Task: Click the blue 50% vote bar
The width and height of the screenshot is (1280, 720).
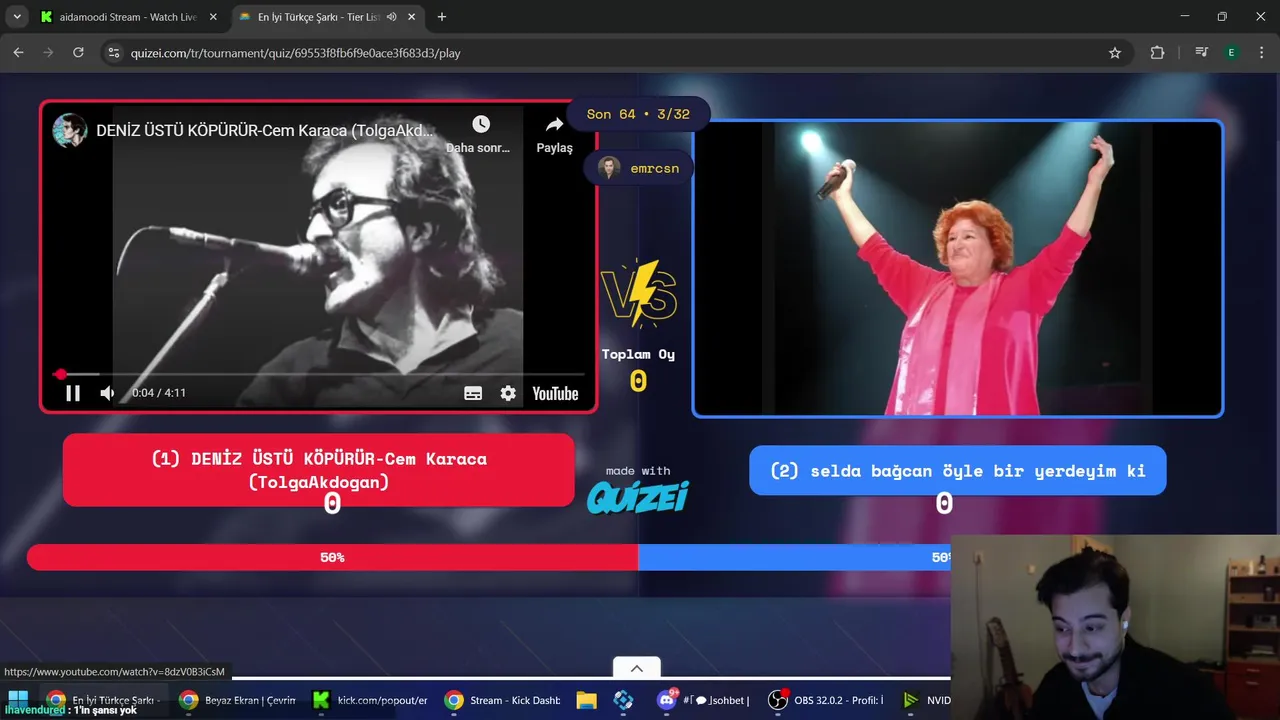Action: tap(794, 557)
